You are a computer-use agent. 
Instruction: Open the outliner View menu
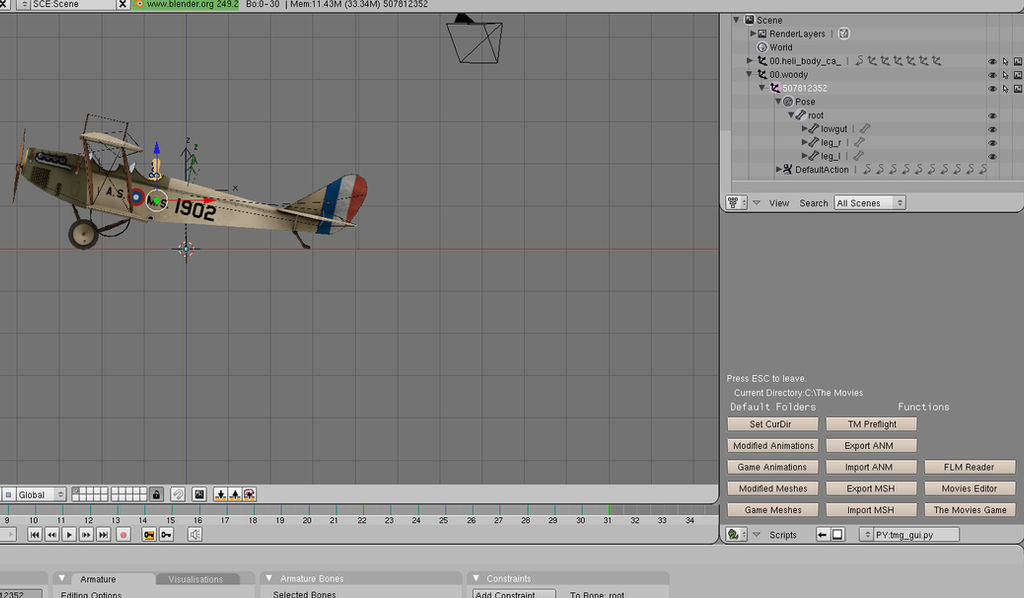[778, 203]
